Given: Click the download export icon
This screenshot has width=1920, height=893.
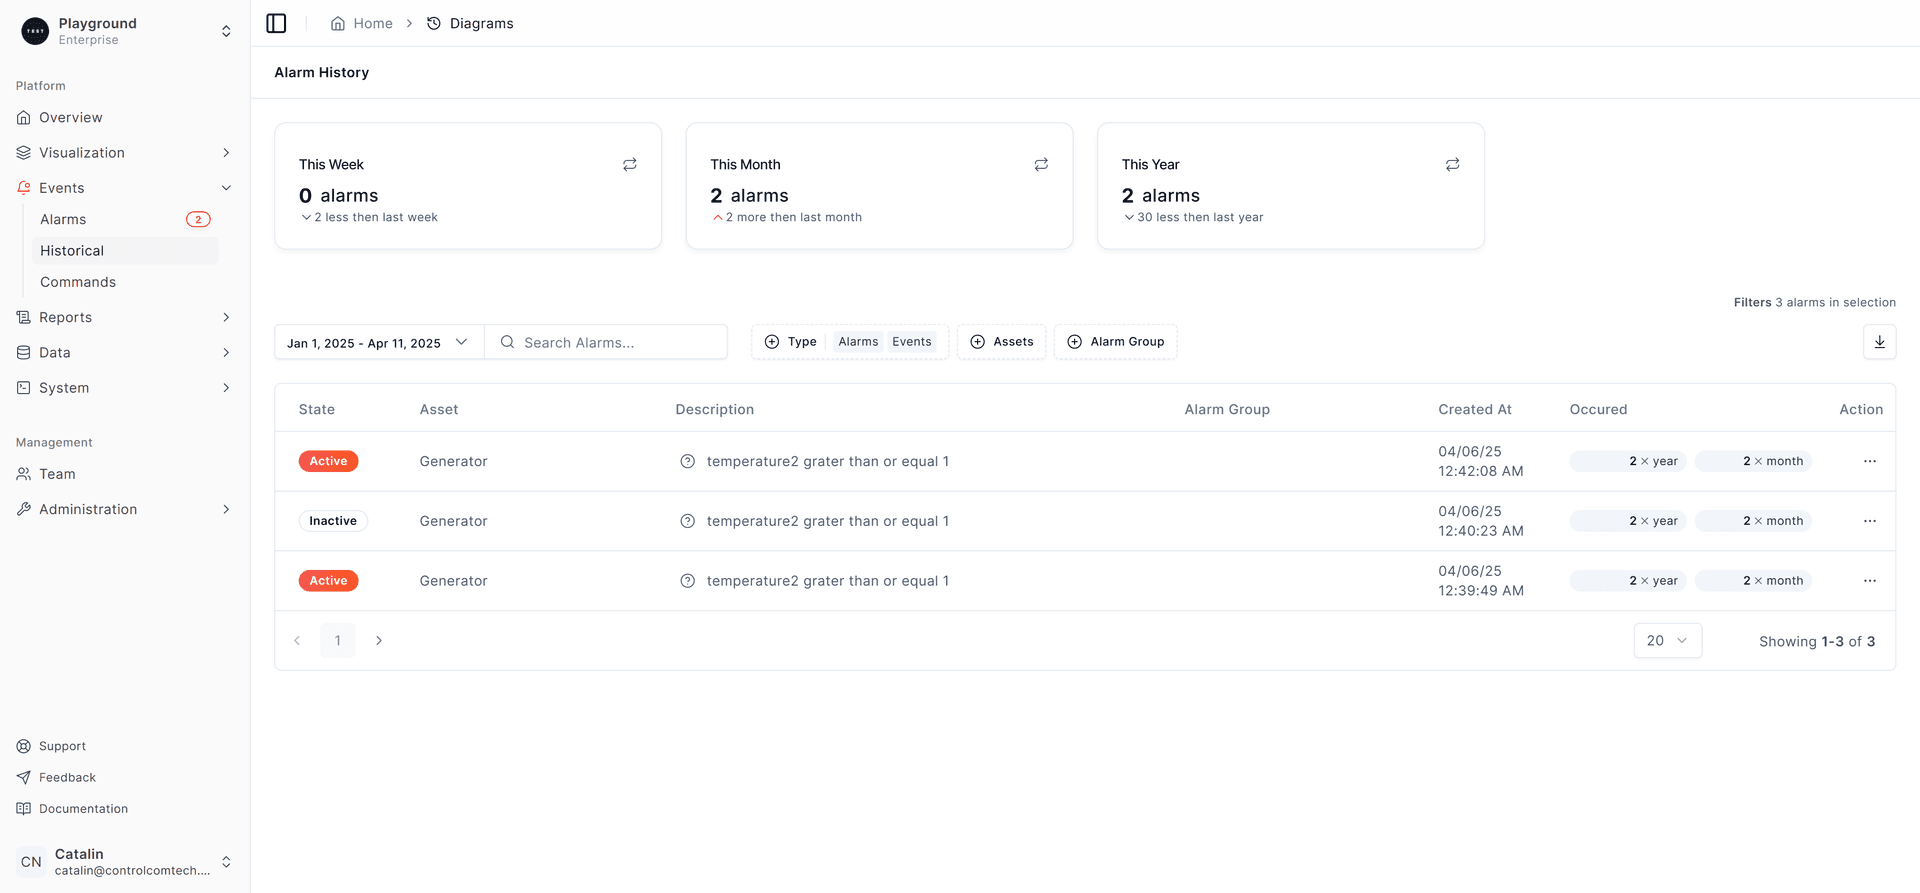Looking at the screenshot, I should pos(1879,342).
